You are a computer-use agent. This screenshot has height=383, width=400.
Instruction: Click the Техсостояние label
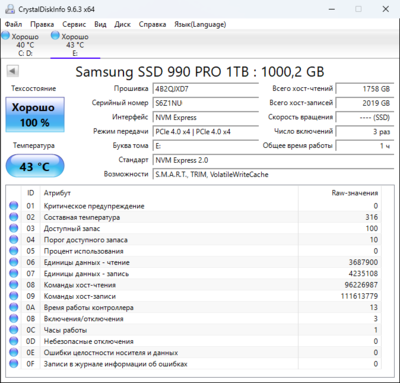34,88
